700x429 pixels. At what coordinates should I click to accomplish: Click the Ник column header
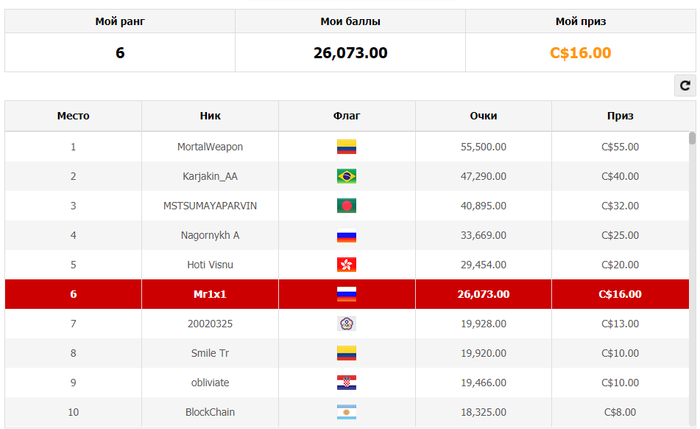point(210,116)
